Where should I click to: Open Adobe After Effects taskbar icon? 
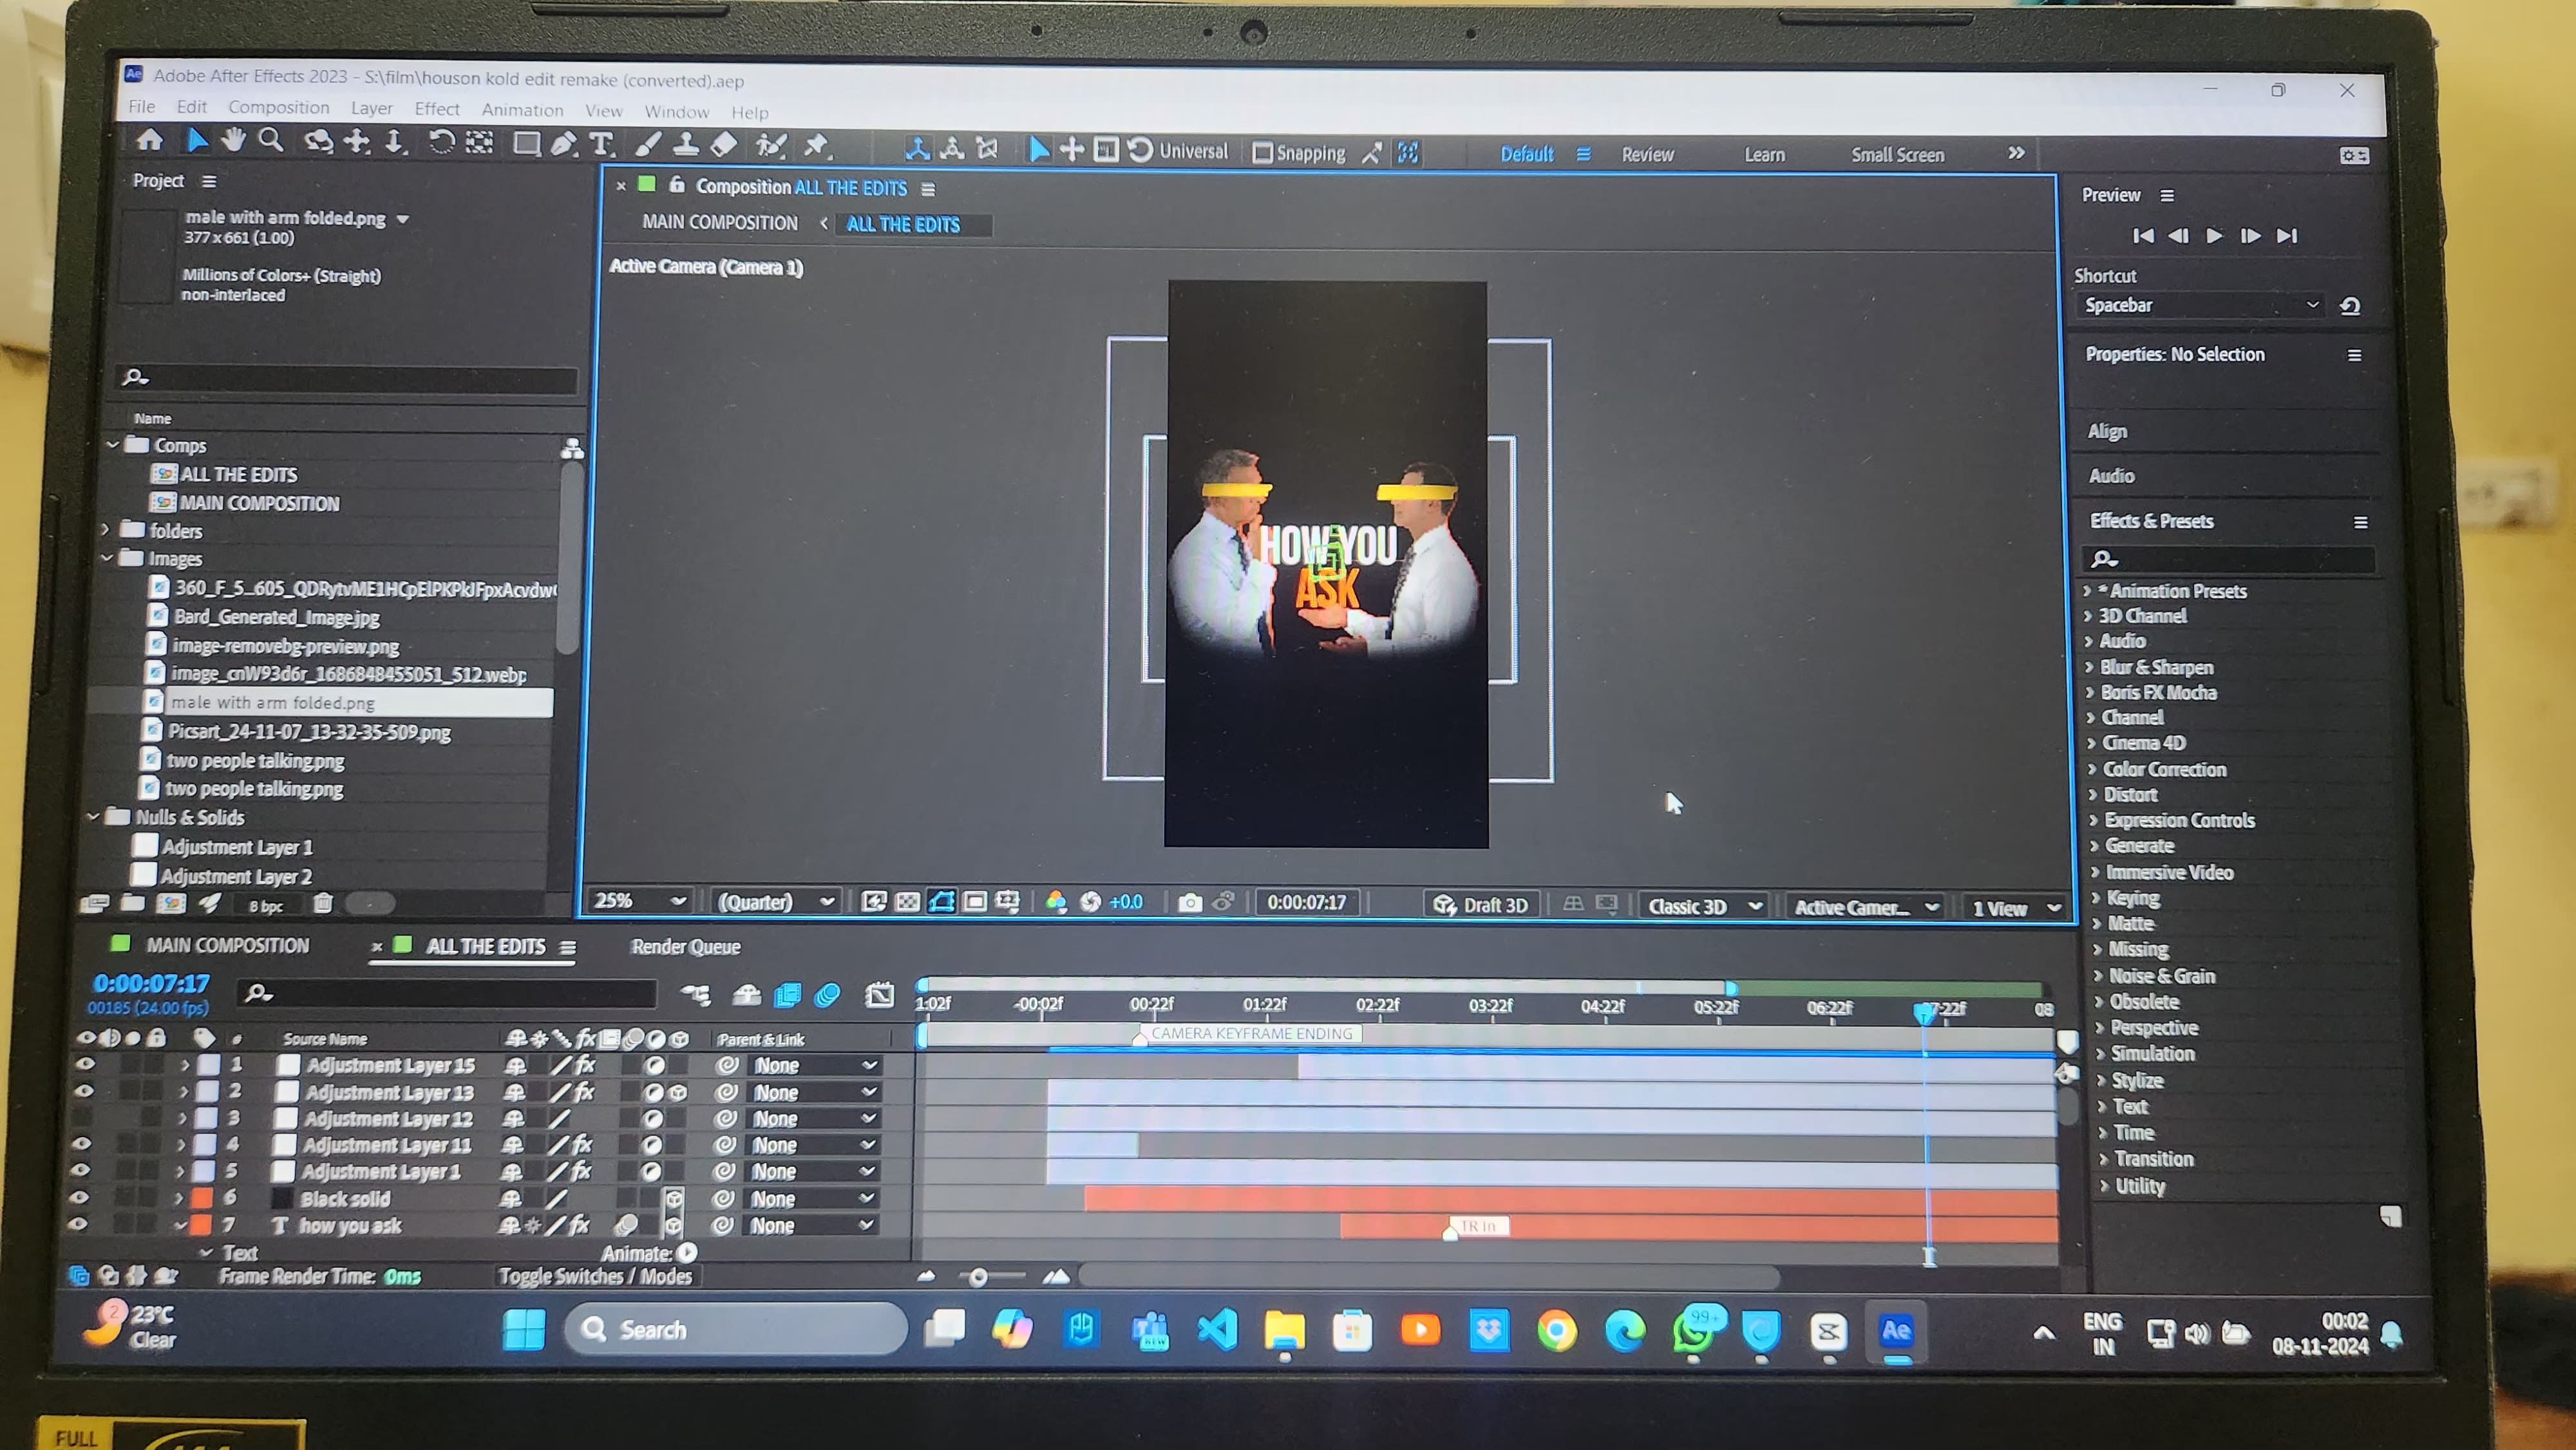[1896, 1331]
